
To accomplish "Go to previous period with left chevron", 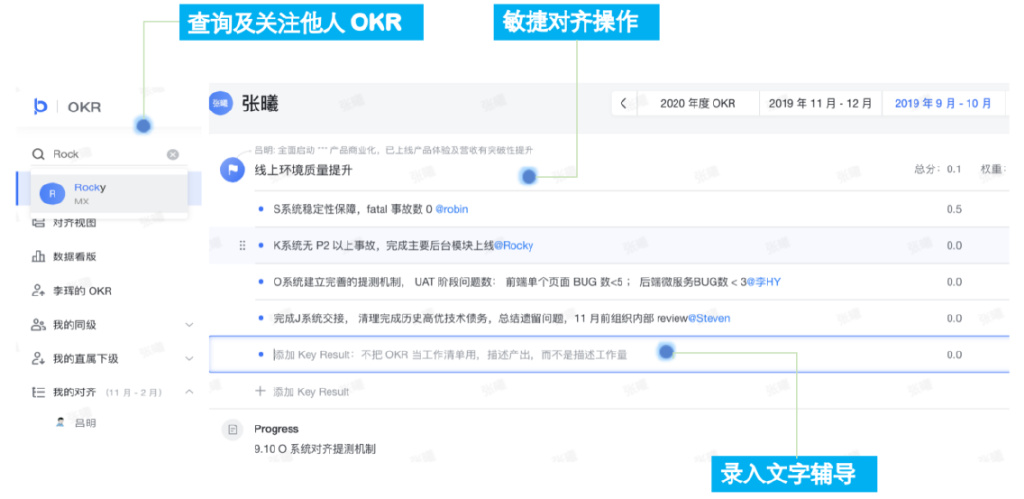I will pyautogui.click(x=624, y=103).
